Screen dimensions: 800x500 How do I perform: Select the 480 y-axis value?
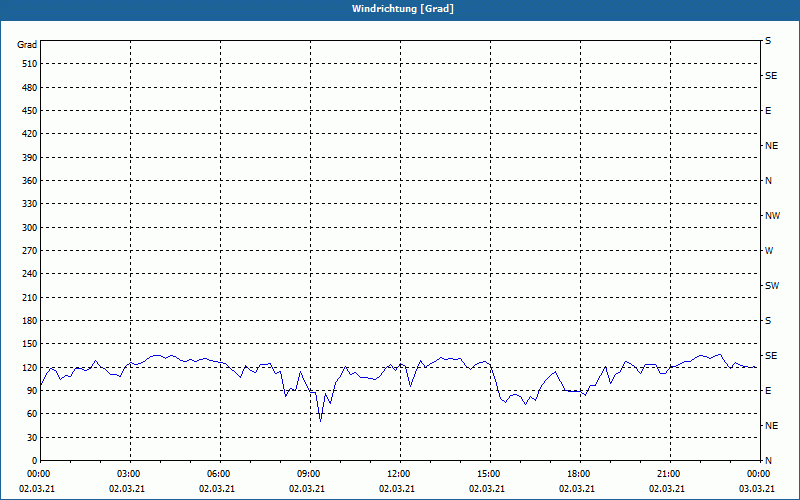30,87
